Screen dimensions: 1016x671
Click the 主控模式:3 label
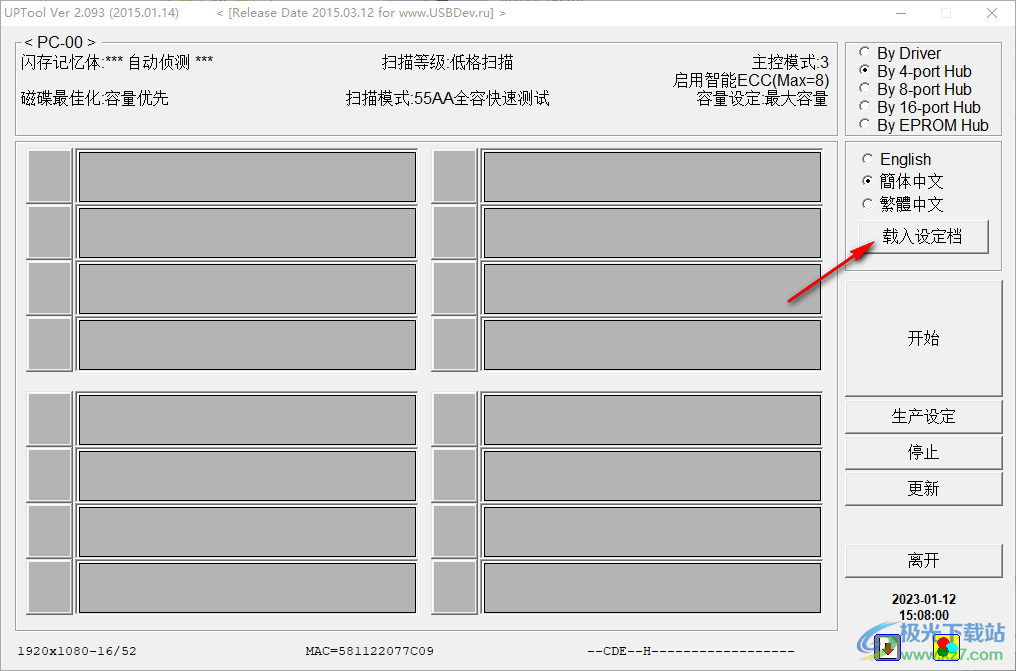pyautogui.click(x=790, y=62)
